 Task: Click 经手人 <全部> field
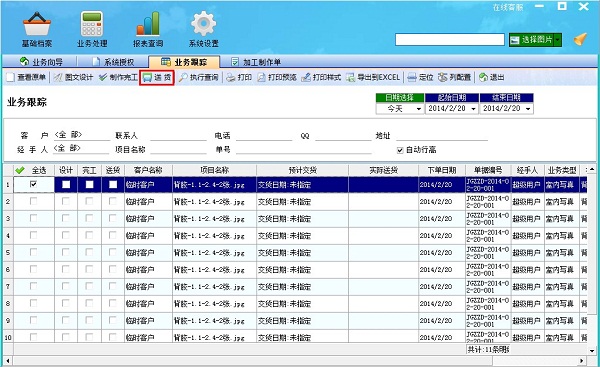point(81,148)
